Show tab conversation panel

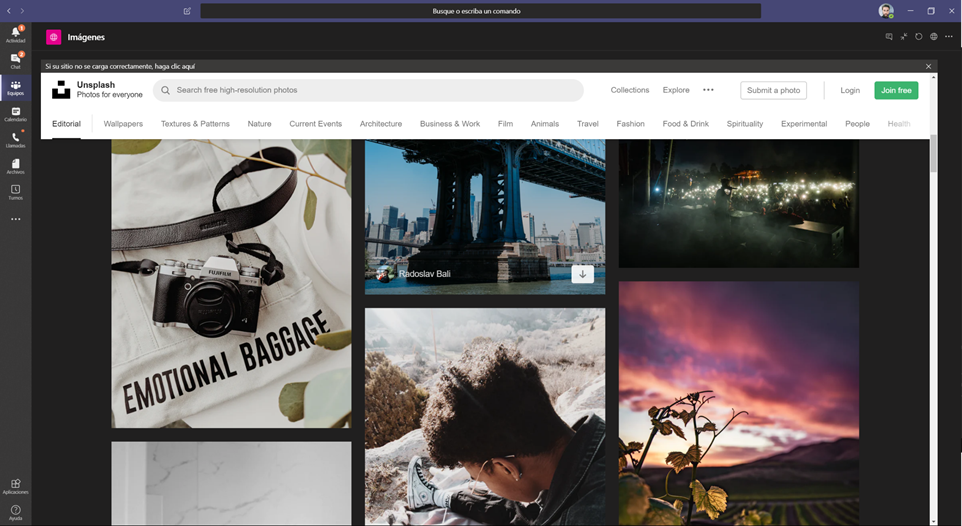[888, 37]
